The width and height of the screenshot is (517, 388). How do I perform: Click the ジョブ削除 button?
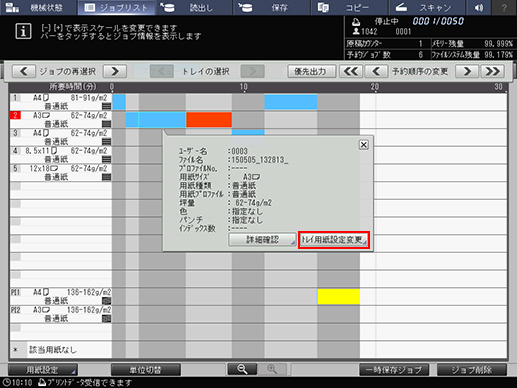[472, 370]
